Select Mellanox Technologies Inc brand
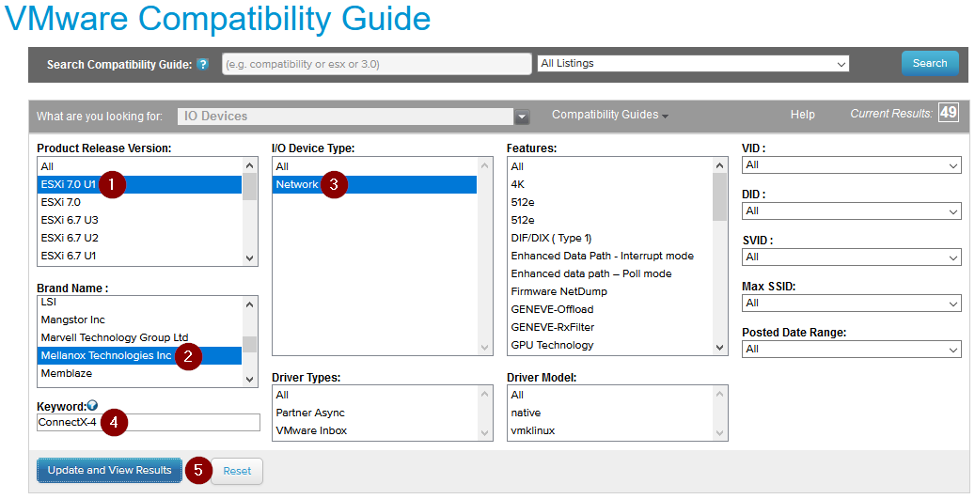The height and width of the screenshot is (499, 977). (x=140, y=356)
